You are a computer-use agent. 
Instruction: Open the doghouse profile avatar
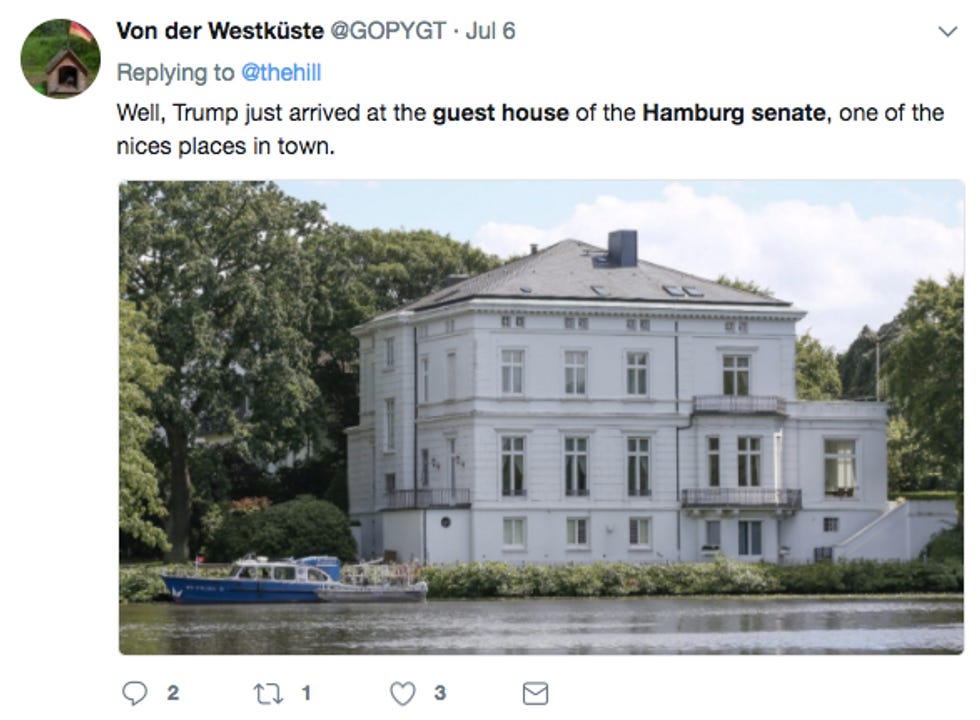(61, 58)
